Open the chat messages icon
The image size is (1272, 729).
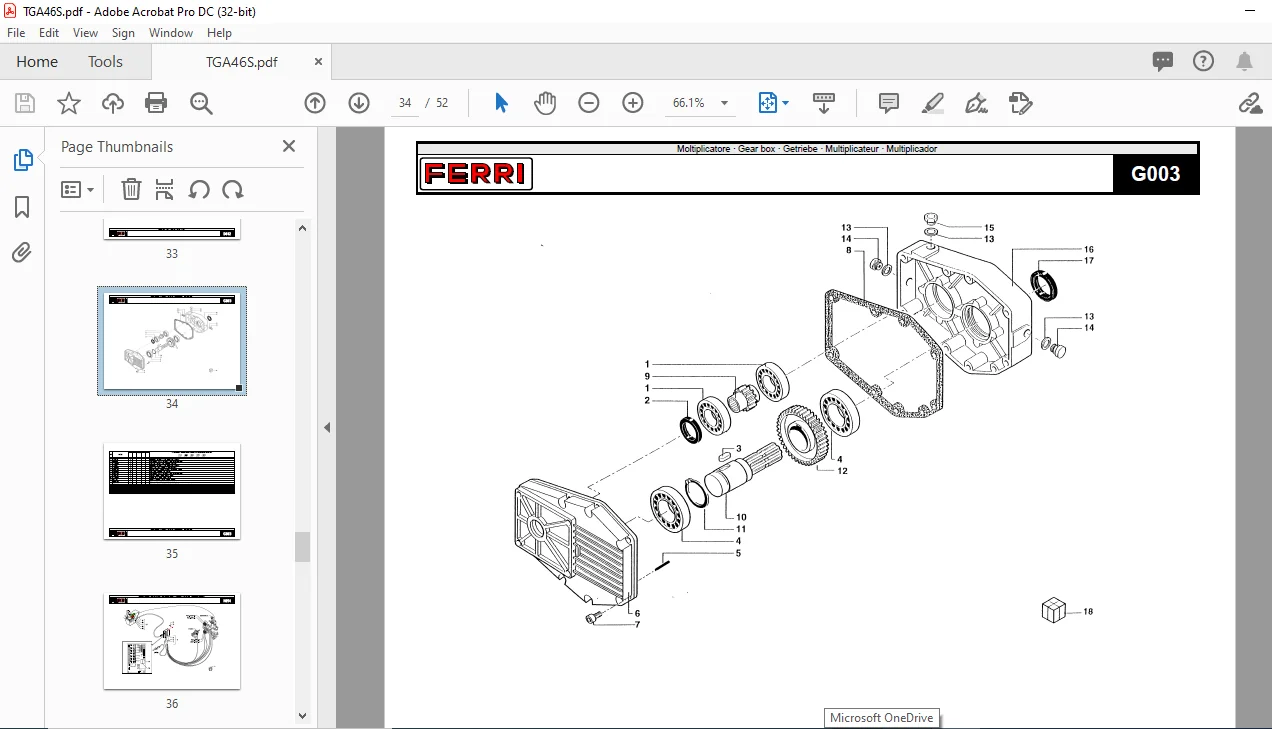tap(1163, 61)
